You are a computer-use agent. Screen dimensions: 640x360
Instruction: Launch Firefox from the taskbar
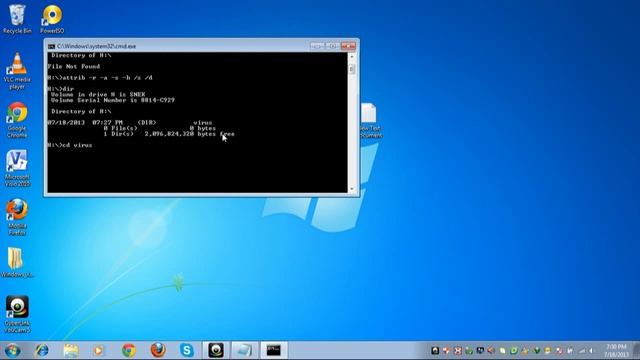click(158, 351)
